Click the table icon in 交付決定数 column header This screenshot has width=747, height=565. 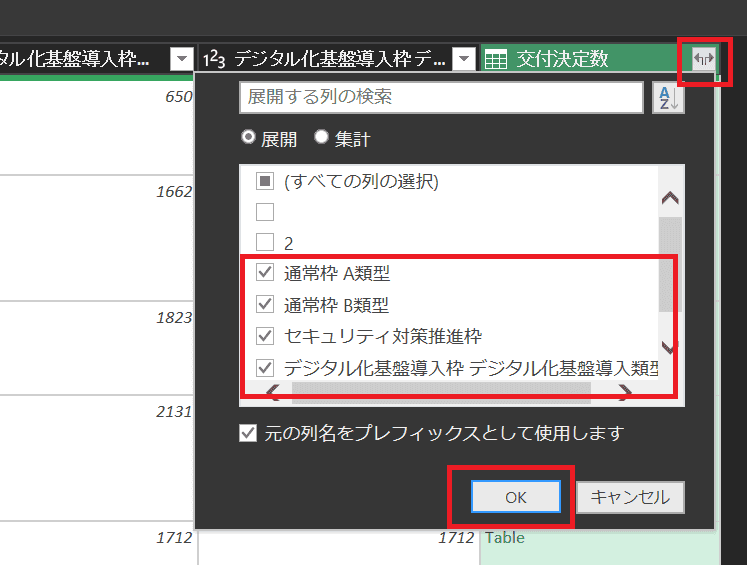pos(496,60)
